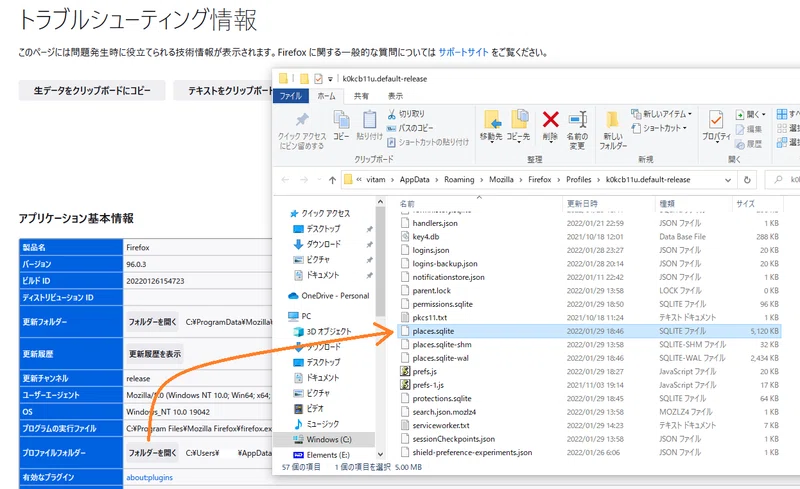This screenshot has height=489, width=800.
Task: Click Mozilla in the address path
Action: point(501,180)
